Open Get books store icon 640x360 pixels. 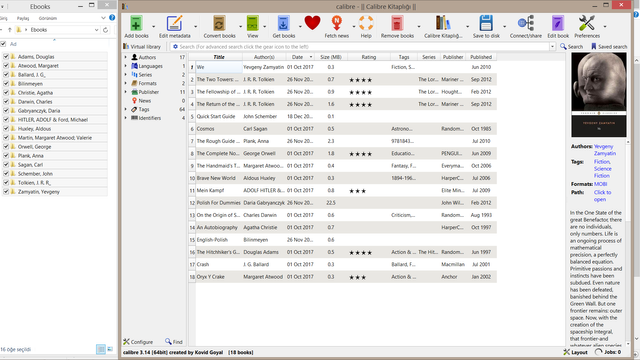[283, 23]
